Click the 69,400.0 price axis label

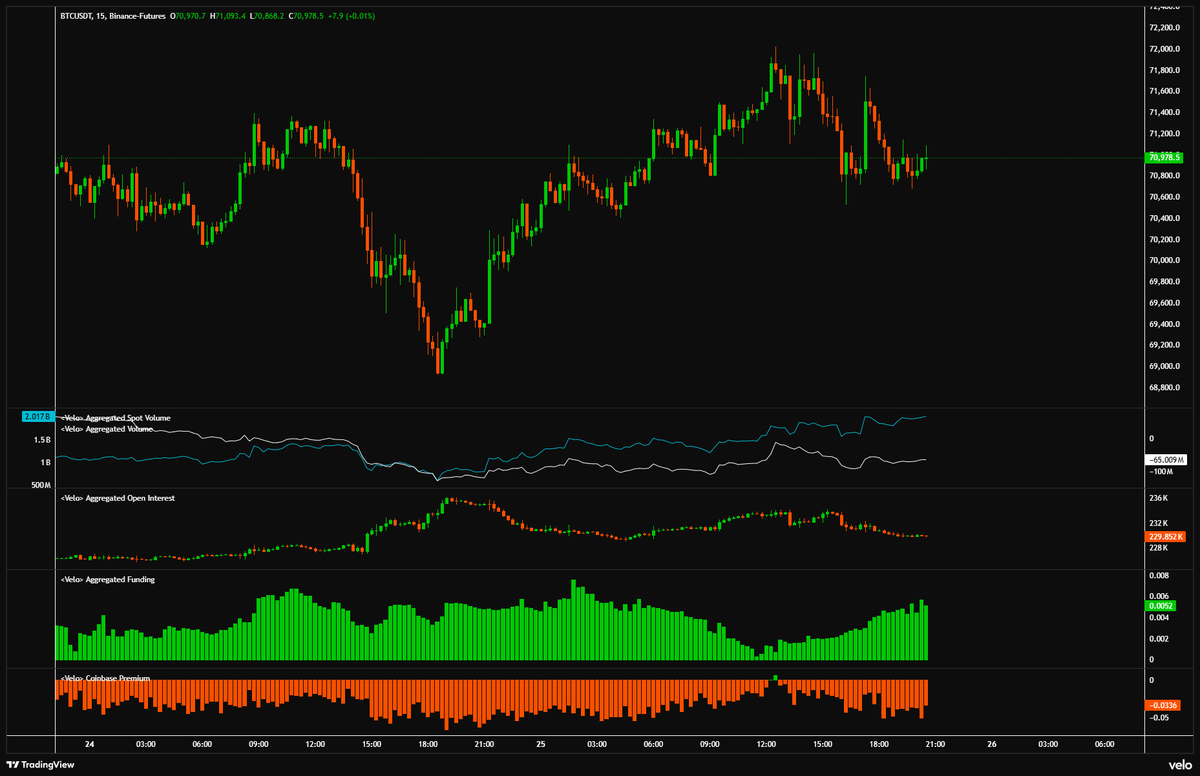click(1166, 325)
